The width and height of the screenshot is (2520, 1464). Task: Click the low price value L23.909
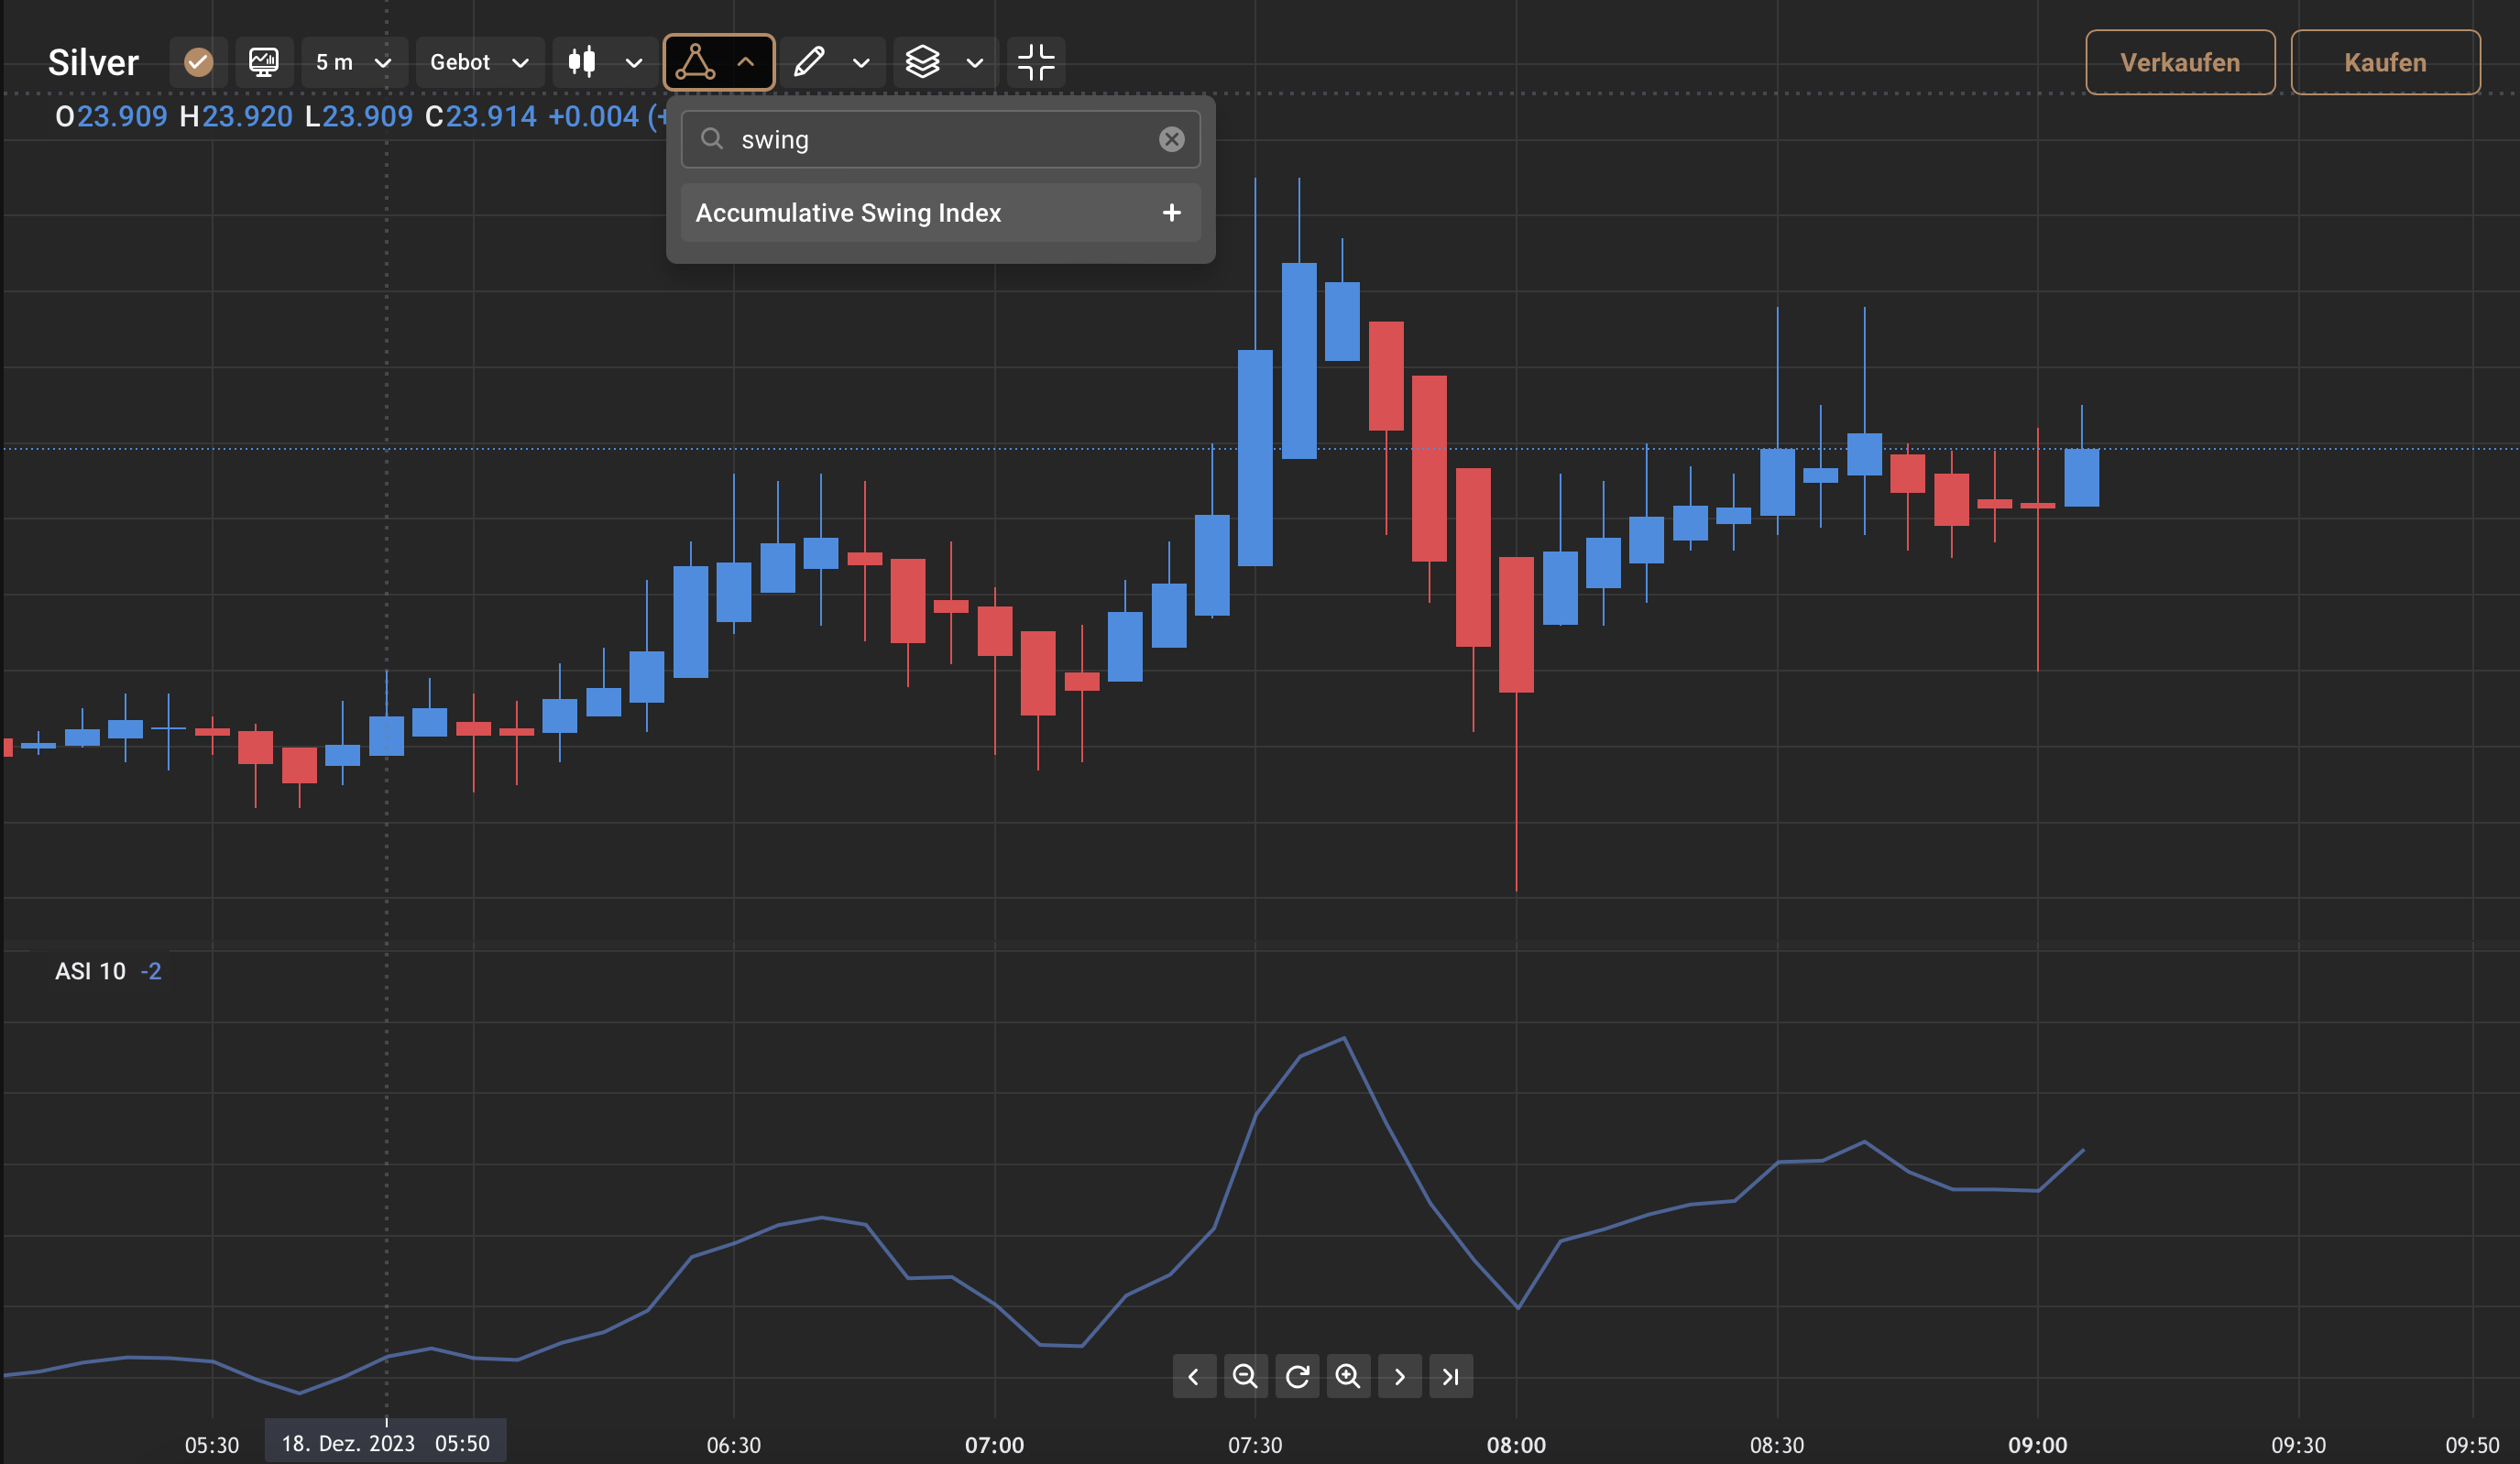click(359, 117)
